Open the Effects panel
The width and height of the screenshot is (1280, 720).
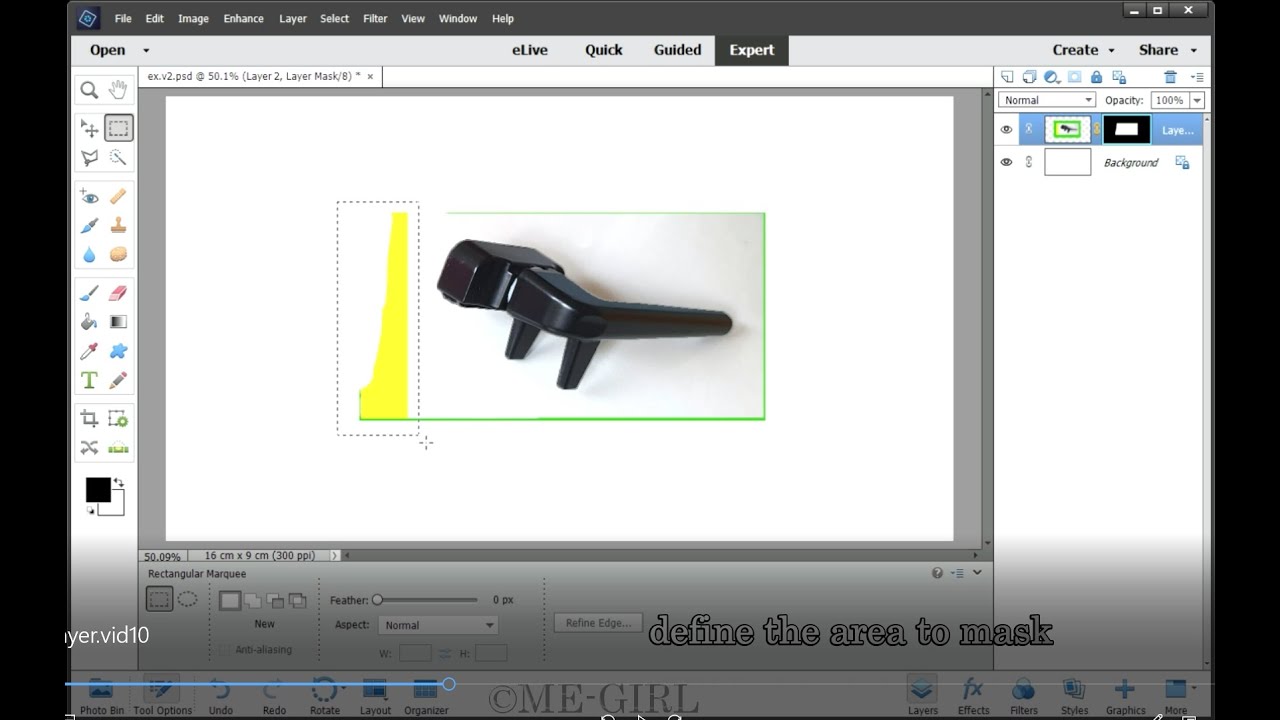click(x=973, y=697)
